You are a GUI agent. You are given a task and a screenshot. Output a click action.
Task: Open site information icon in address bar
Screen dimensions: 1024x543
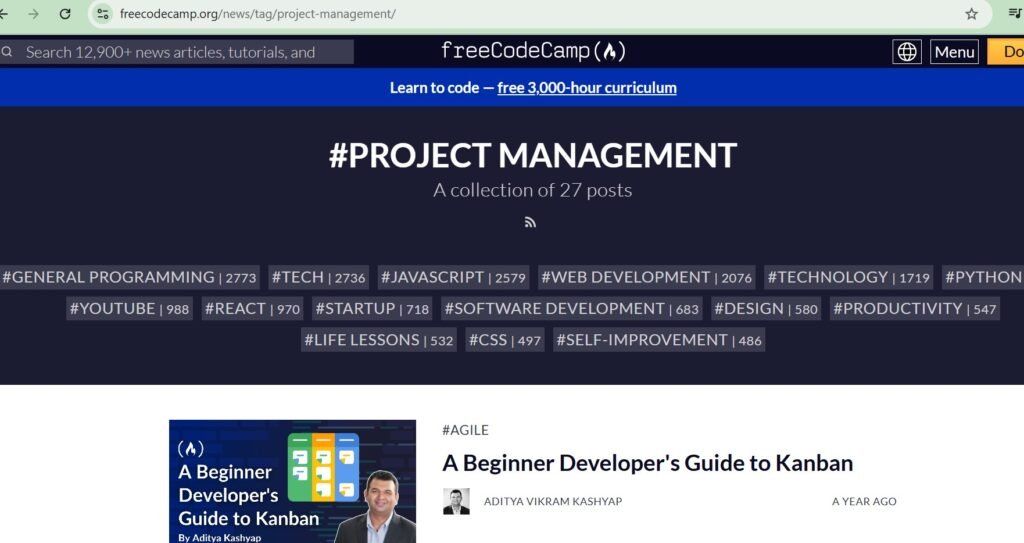[103, 14]
